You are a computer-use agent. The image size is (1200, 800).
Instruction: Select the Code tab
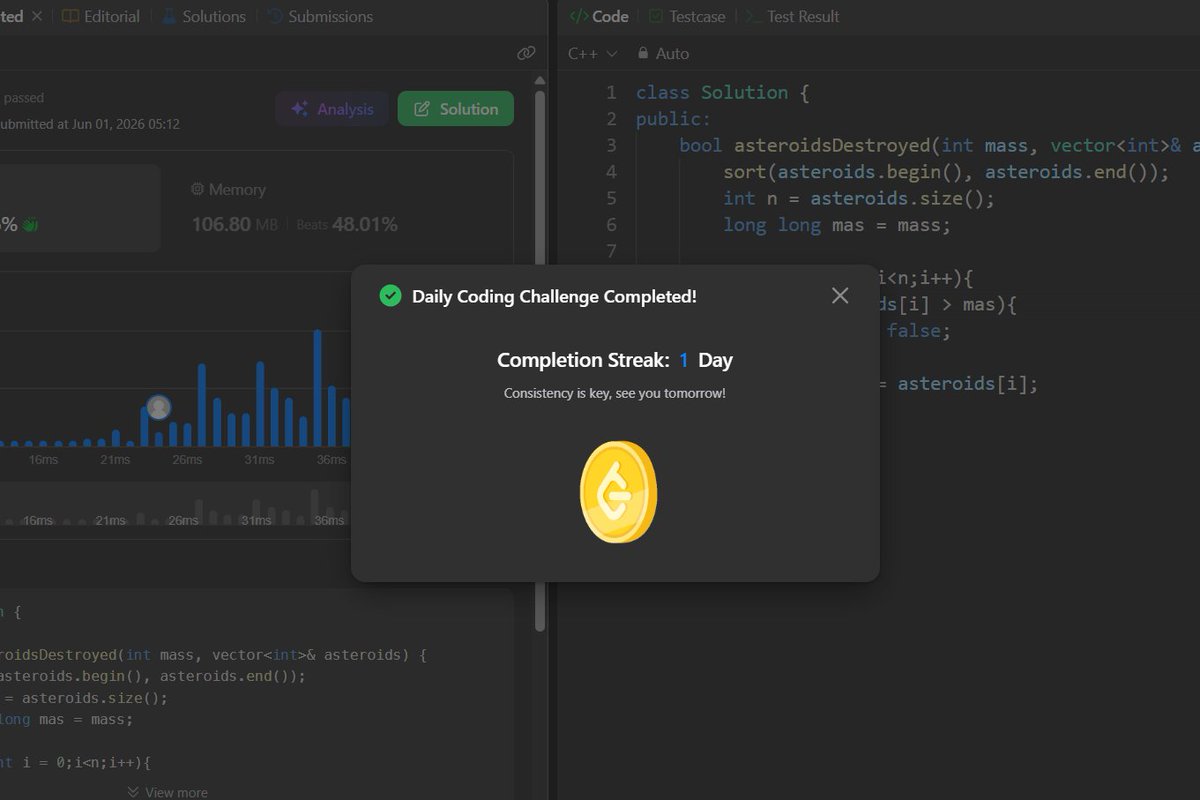tap(599, 16)
